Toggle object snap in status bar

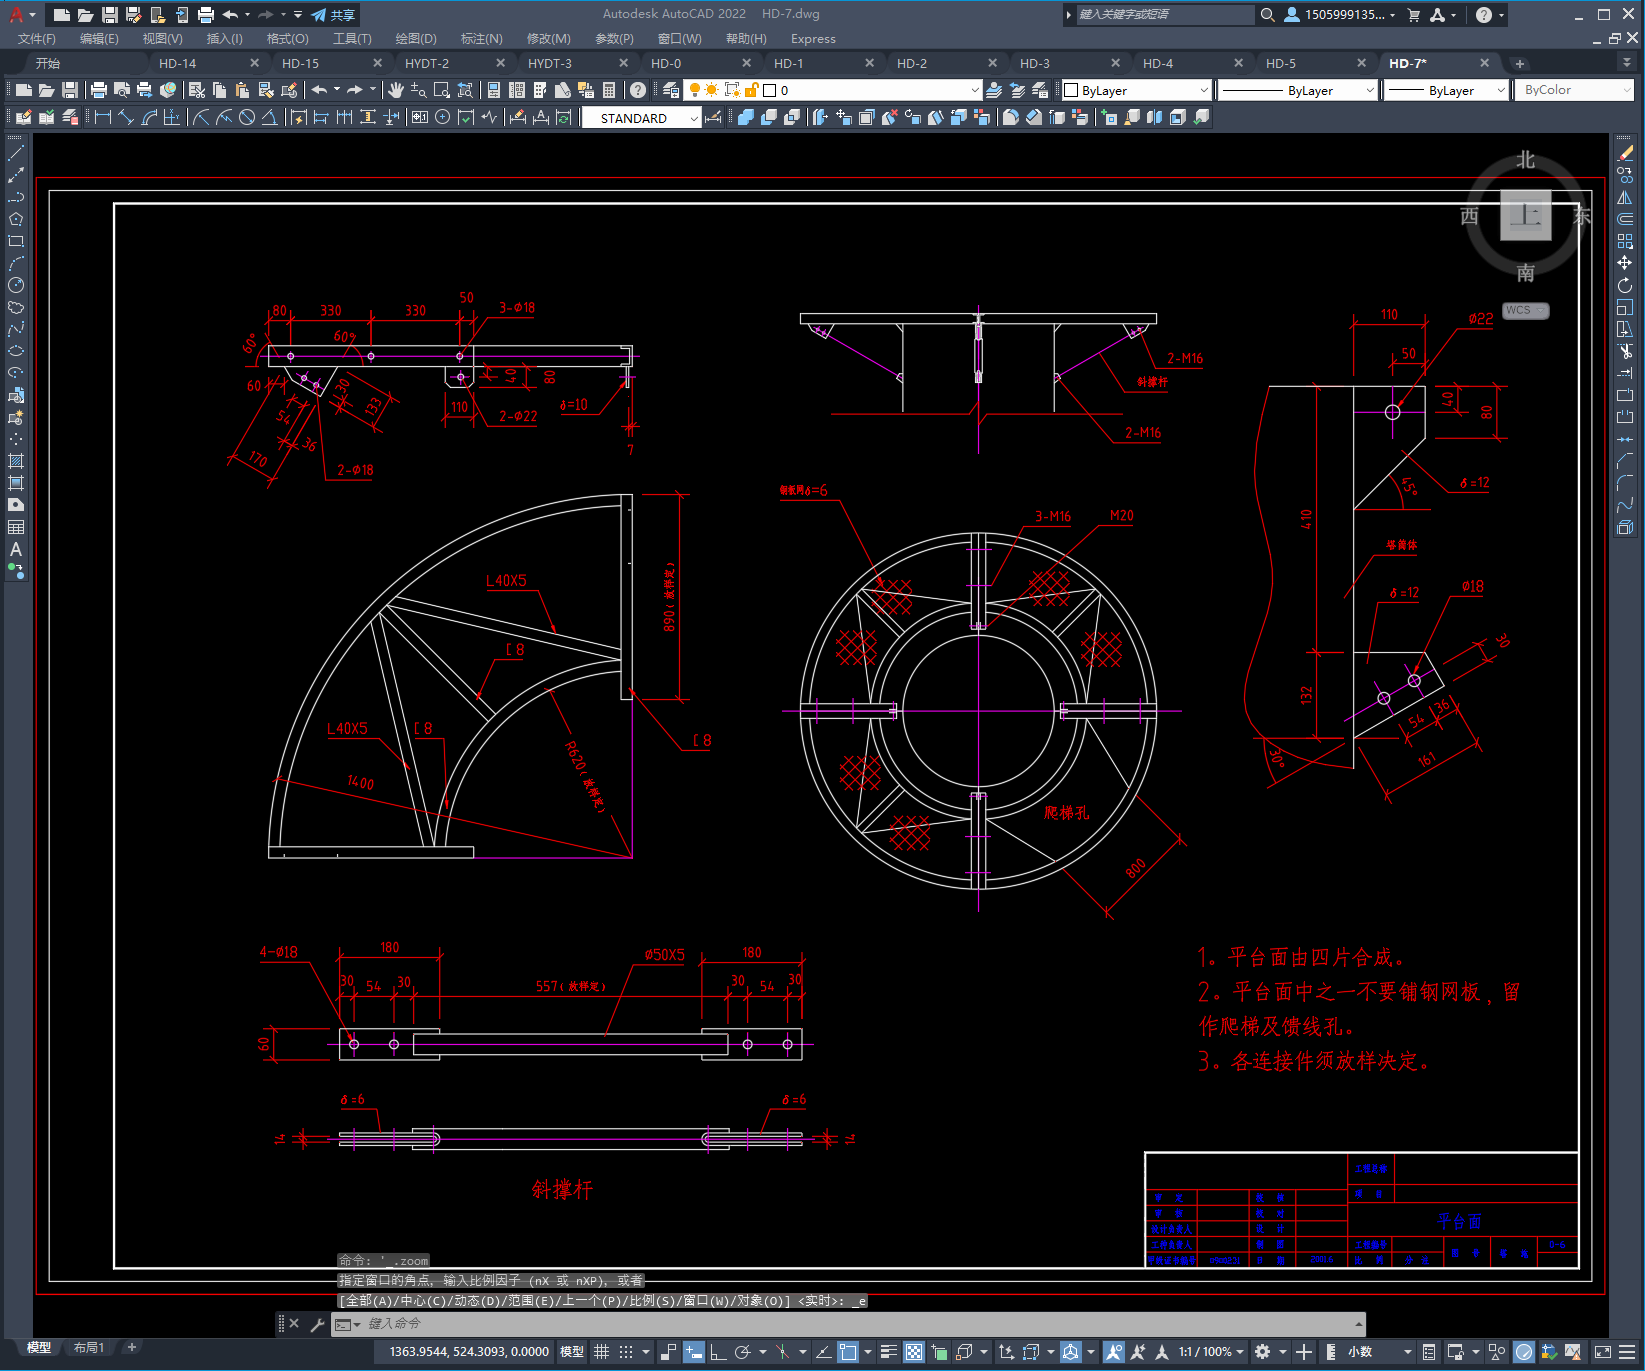point(848,1352)
